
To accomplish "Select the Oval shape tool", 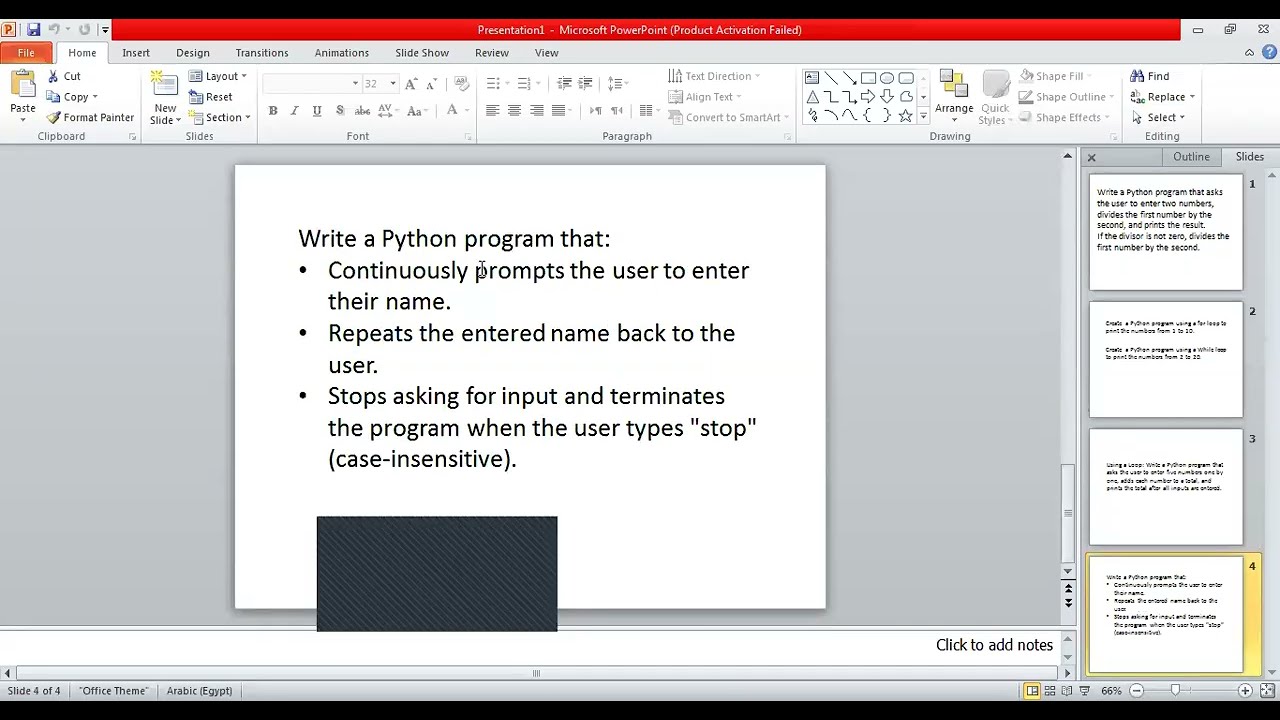I will (887, 78).
